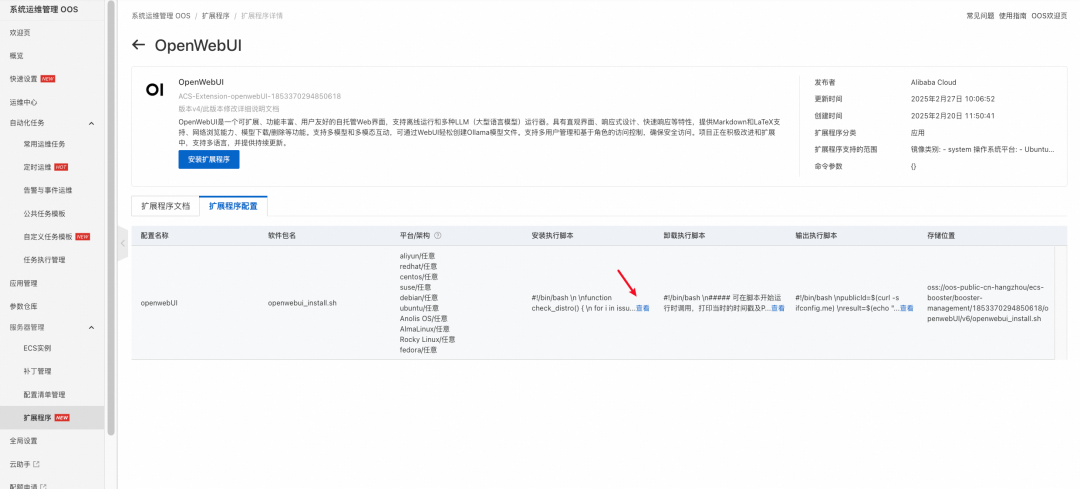Select ECS实例 in the sidebar

tap(37, 348)
